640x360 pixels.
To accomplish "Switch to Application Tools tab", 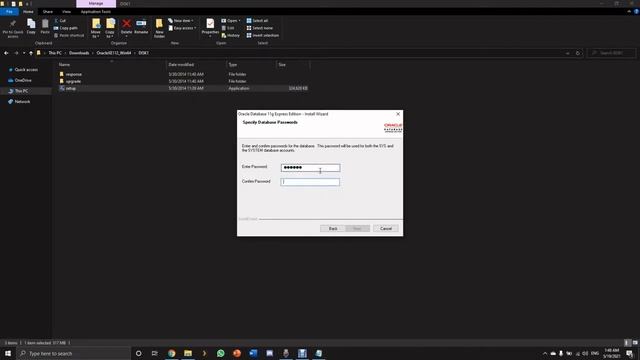I will click(96, 11).
